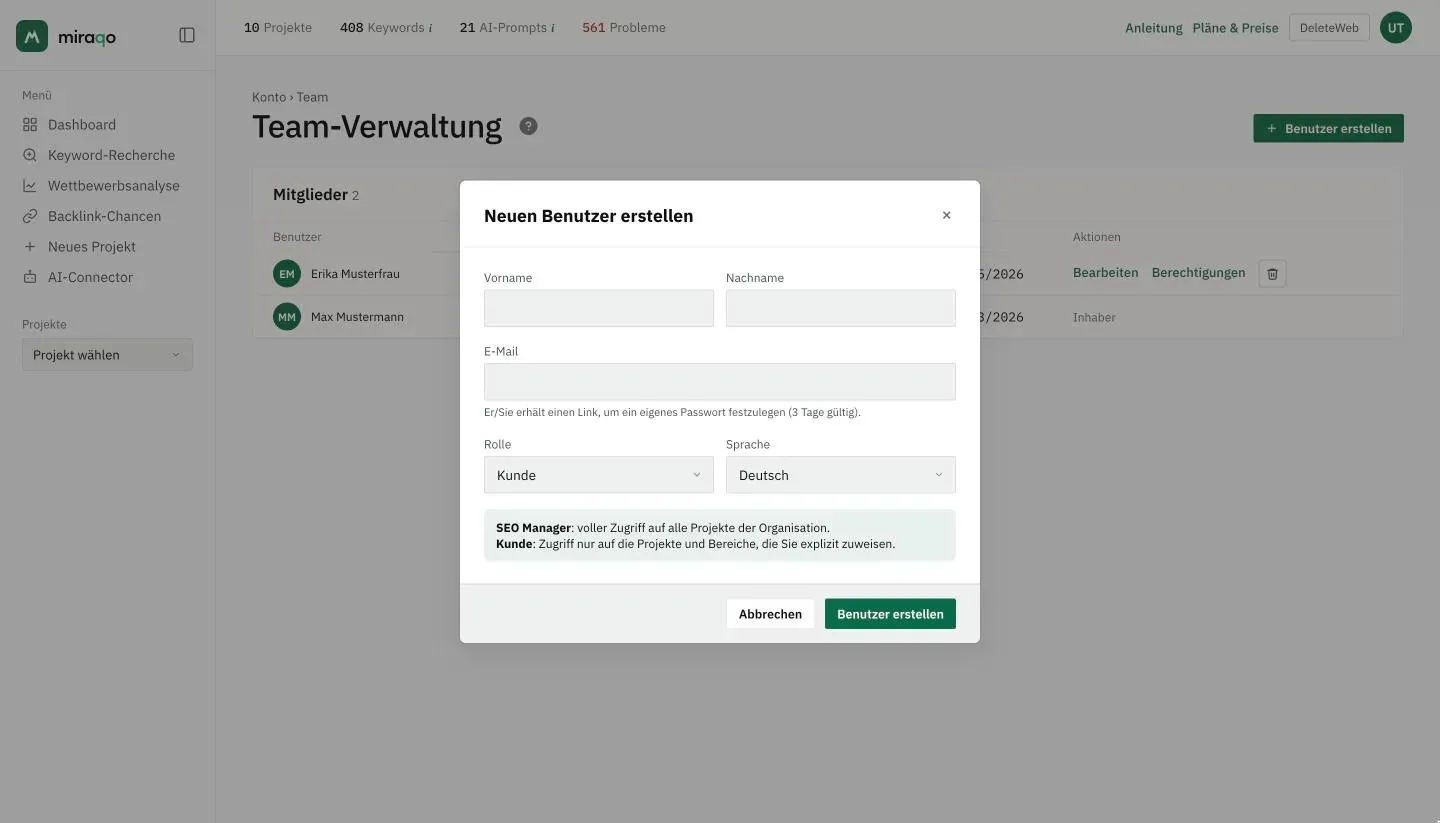Screen dimensions: 1440x823
Task: Open the Sprache dropdown set to Deutsch
Action: tap(841, 475)
